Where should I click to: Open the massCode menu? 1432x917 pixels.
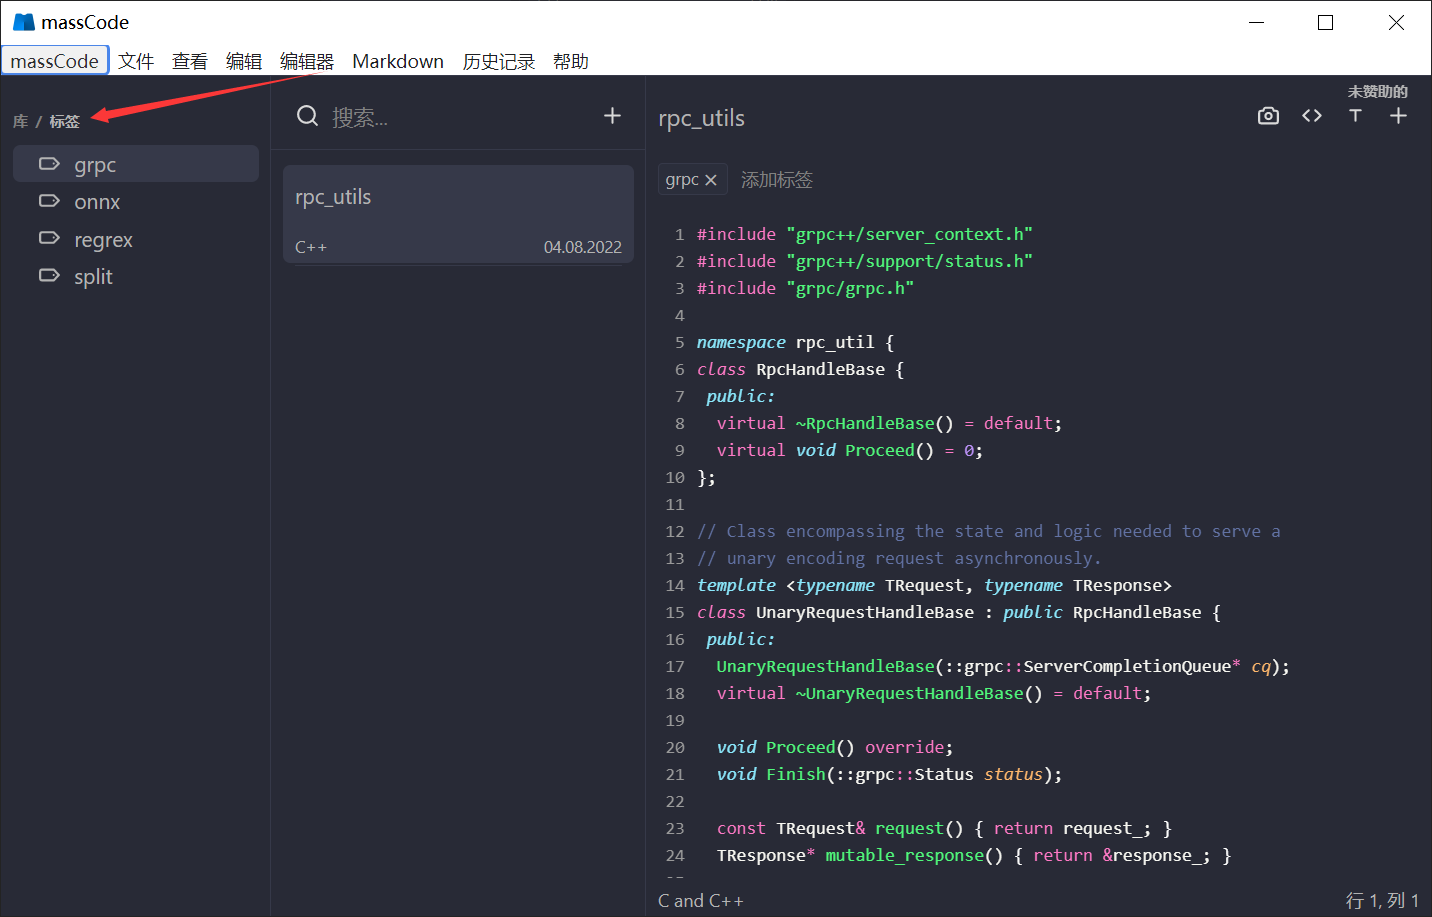coord(55,61)
